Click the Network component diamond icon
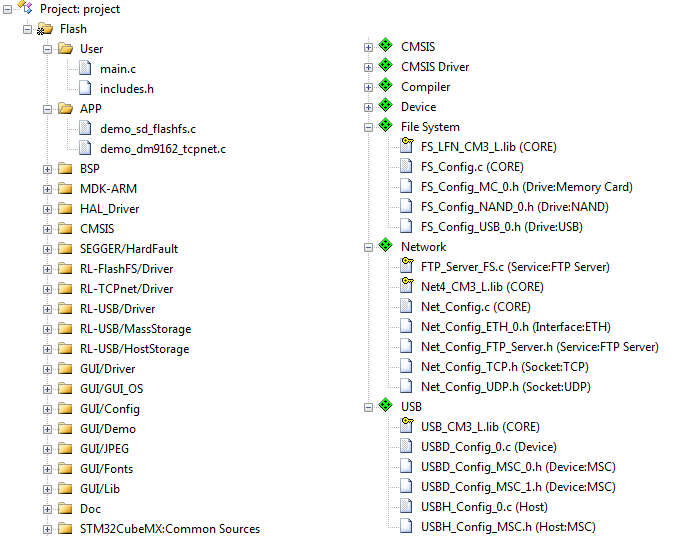This screenshot has width=700, height=537. click(386, 245)
